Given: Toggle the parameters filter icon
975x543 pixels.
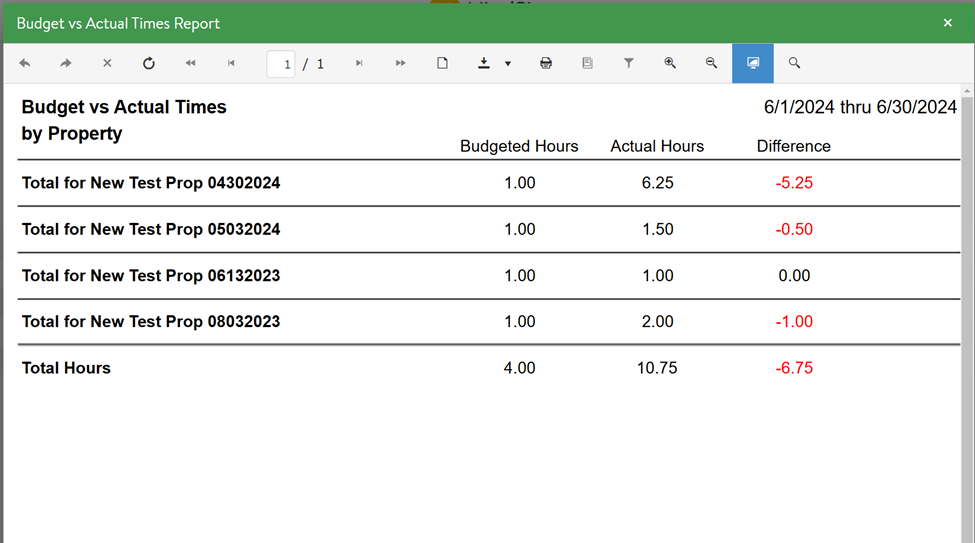Looking at the screenshot, I should click(629, 63).
